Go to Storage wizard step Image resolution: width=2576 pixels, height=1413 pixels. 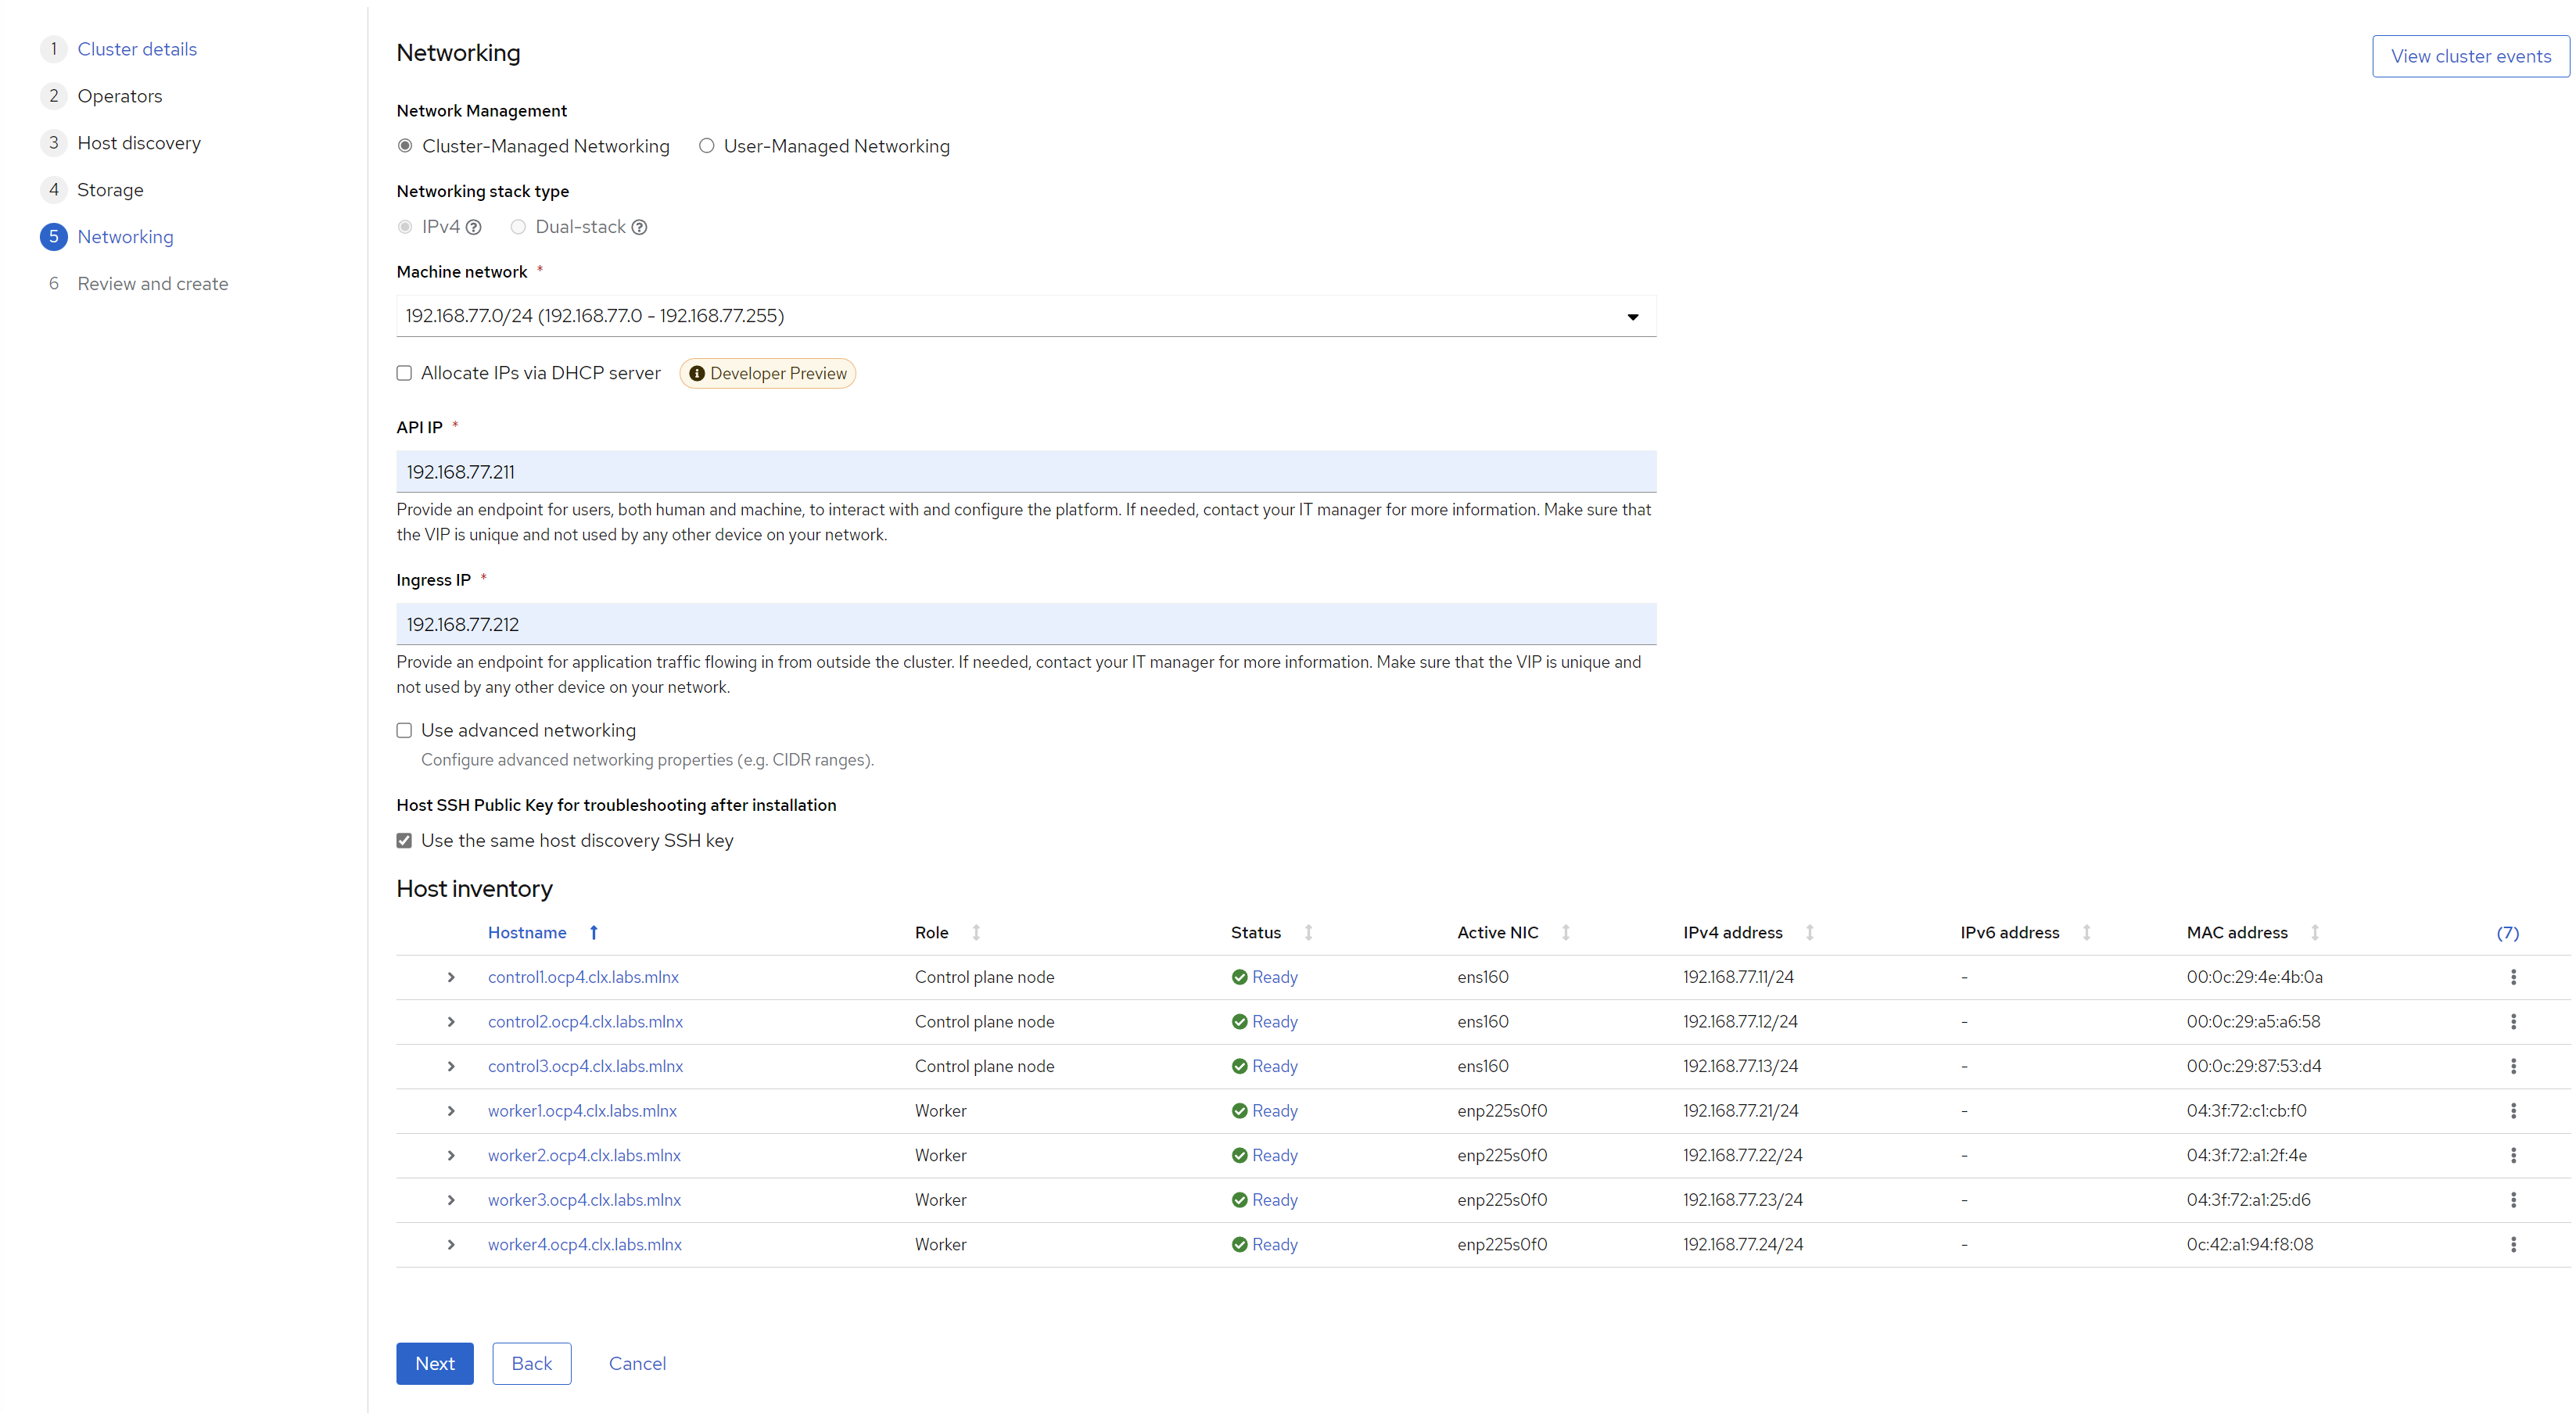tap(110, 190)
